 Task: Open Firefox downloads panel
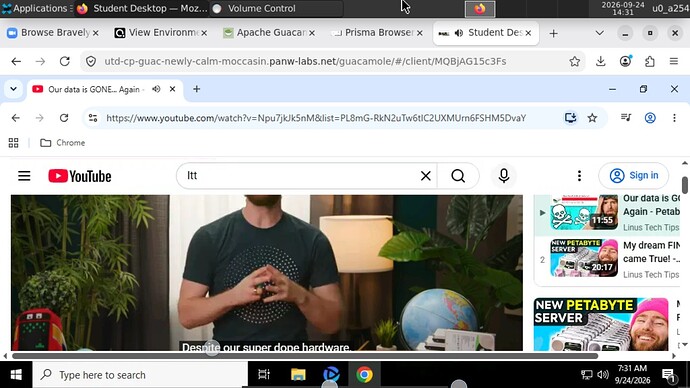pyautogui.click(x=601, y=62)
